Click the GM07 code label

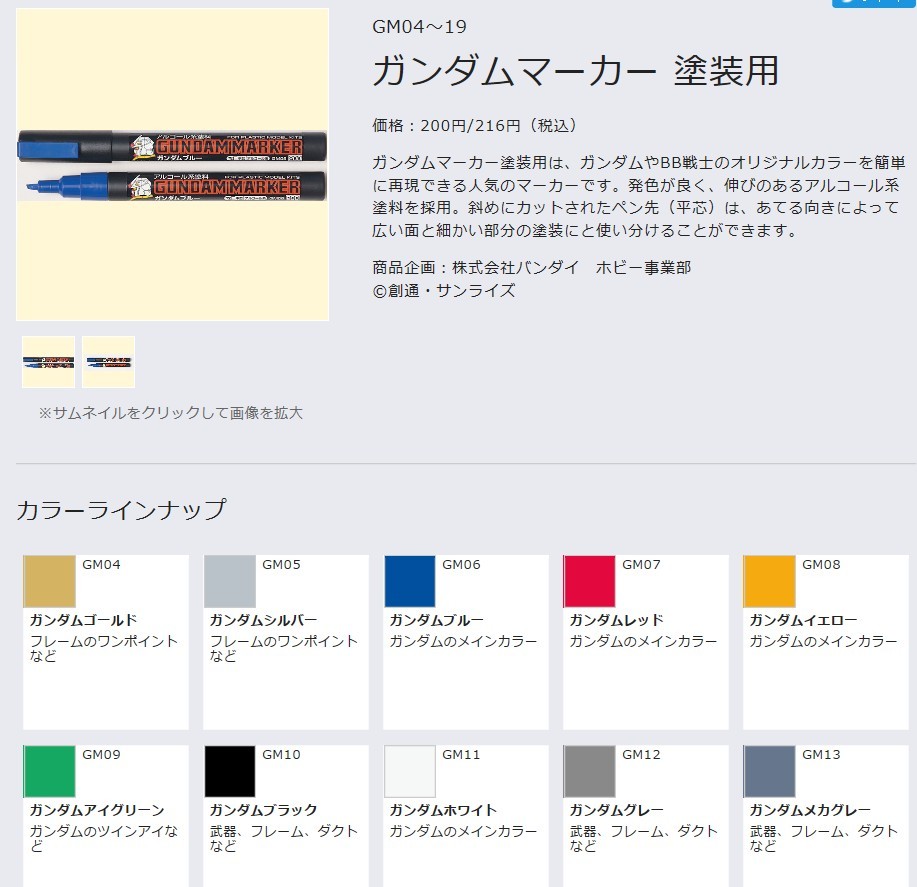pos(642,565)
